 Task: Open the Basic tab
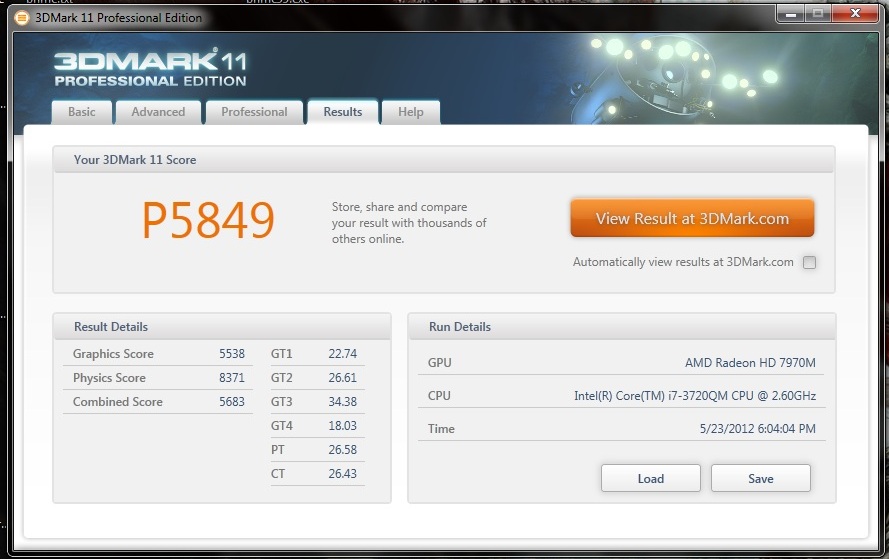(x=82, y=112)
